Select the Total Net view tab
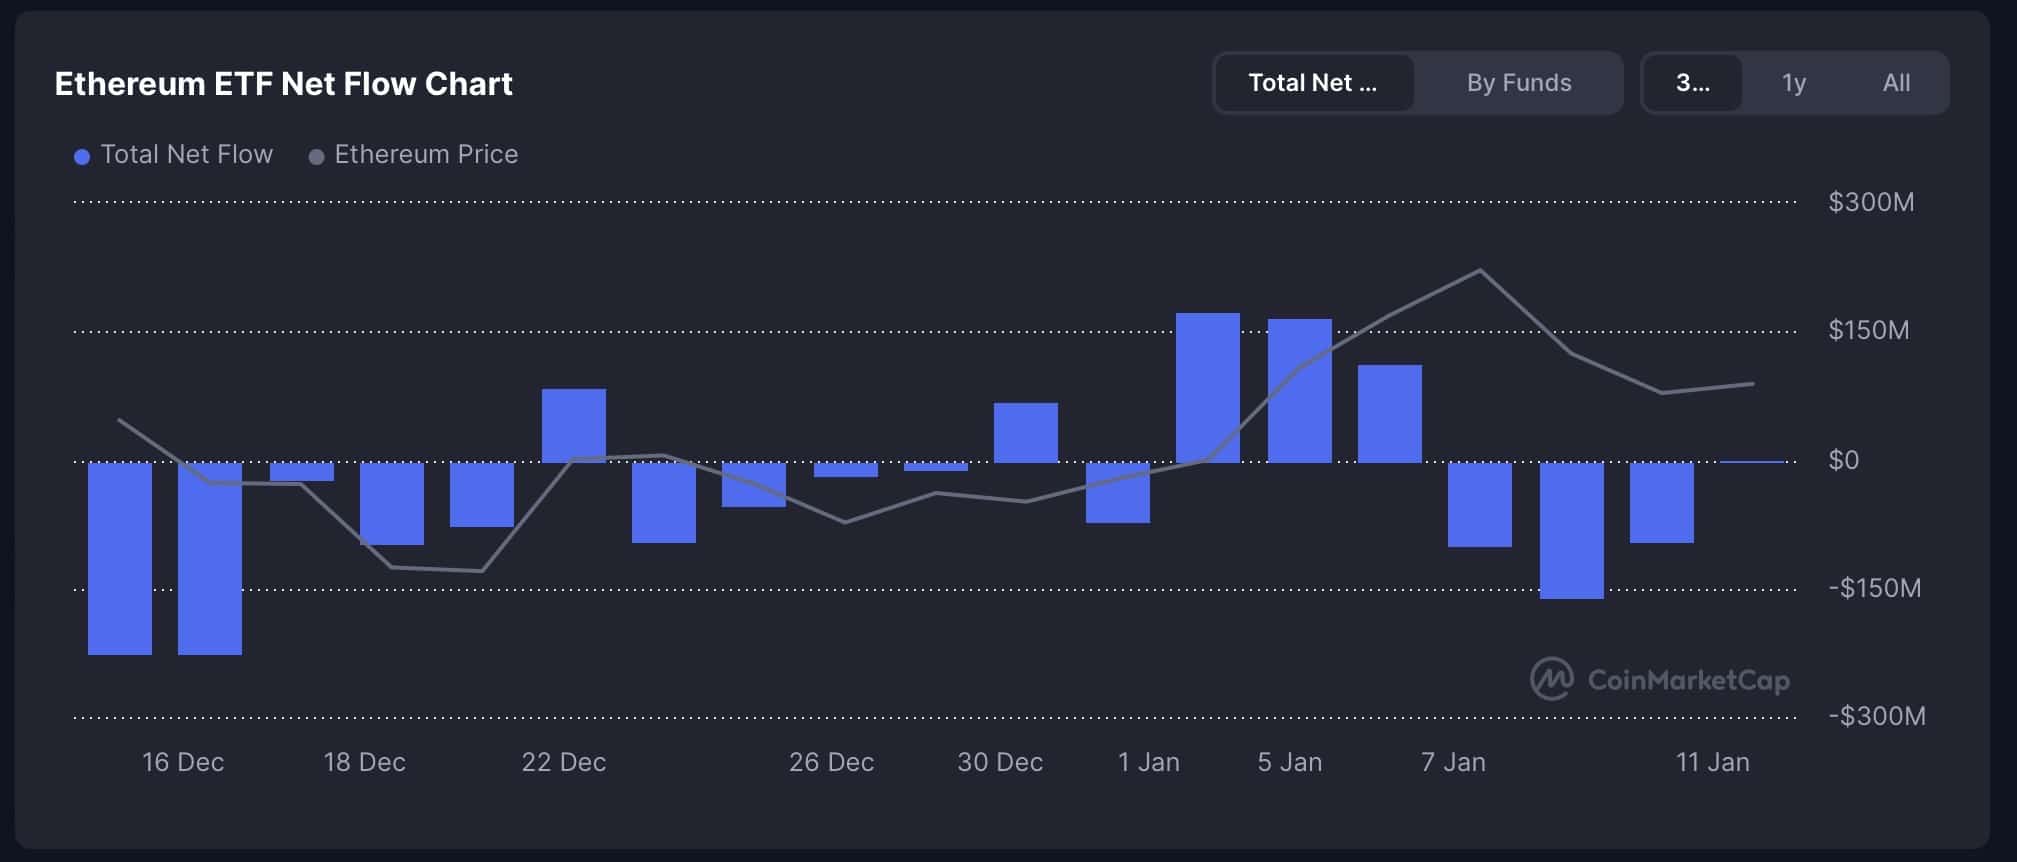This screenshot has height=862, width=2017. [1313, 83]
